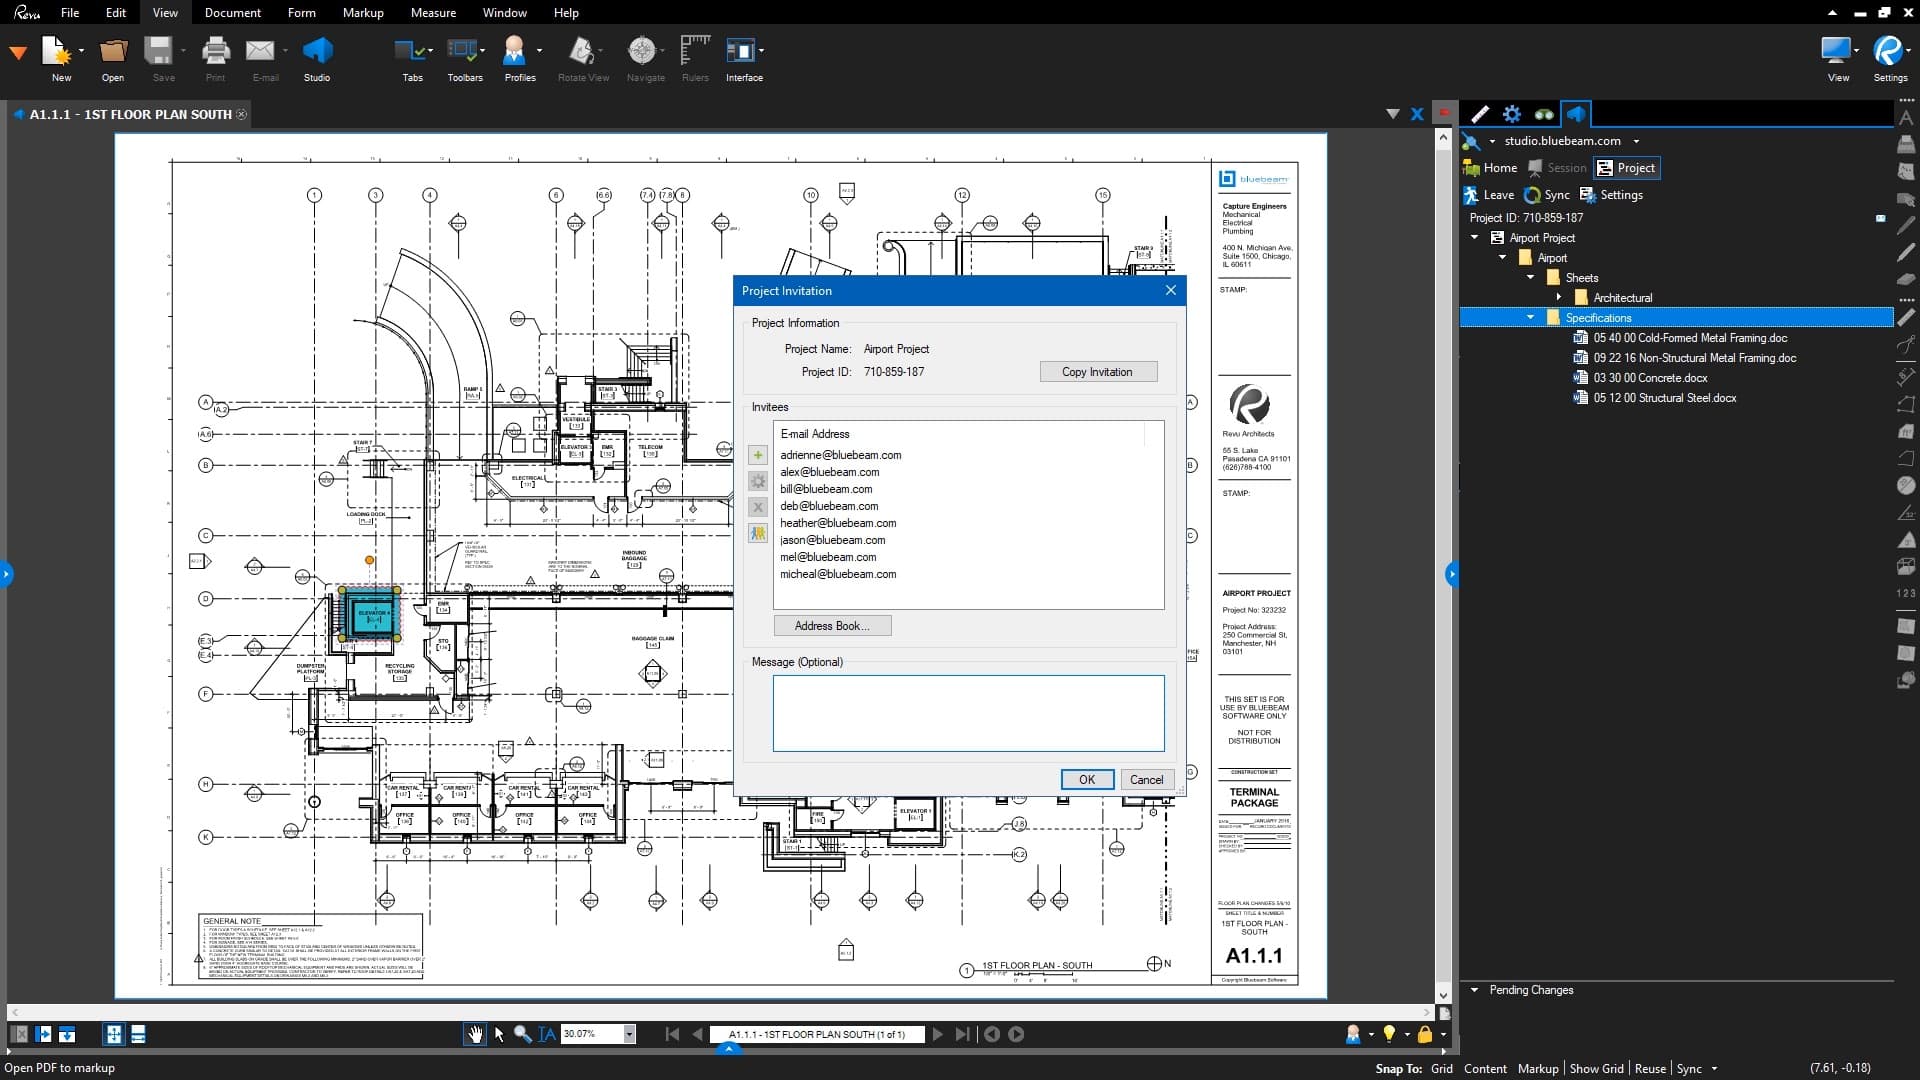Open the Profiles toolbar button
The height and width of the screenshot is (1080, 1920).
click(x=516, y=52)
